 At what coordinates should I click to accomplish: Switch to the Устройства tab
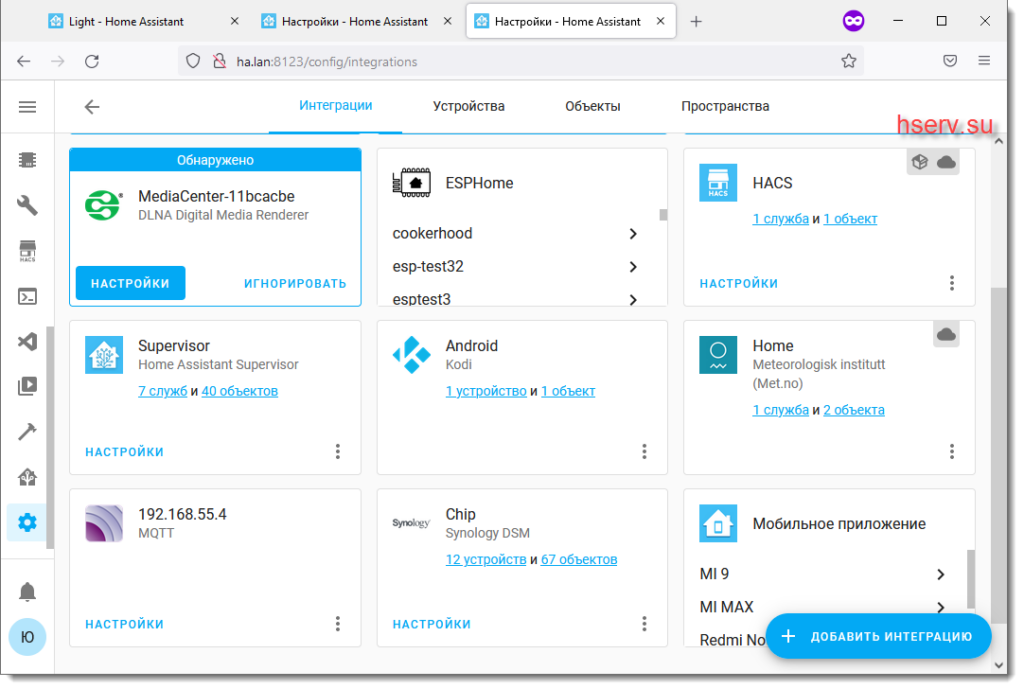pos(468,106)
